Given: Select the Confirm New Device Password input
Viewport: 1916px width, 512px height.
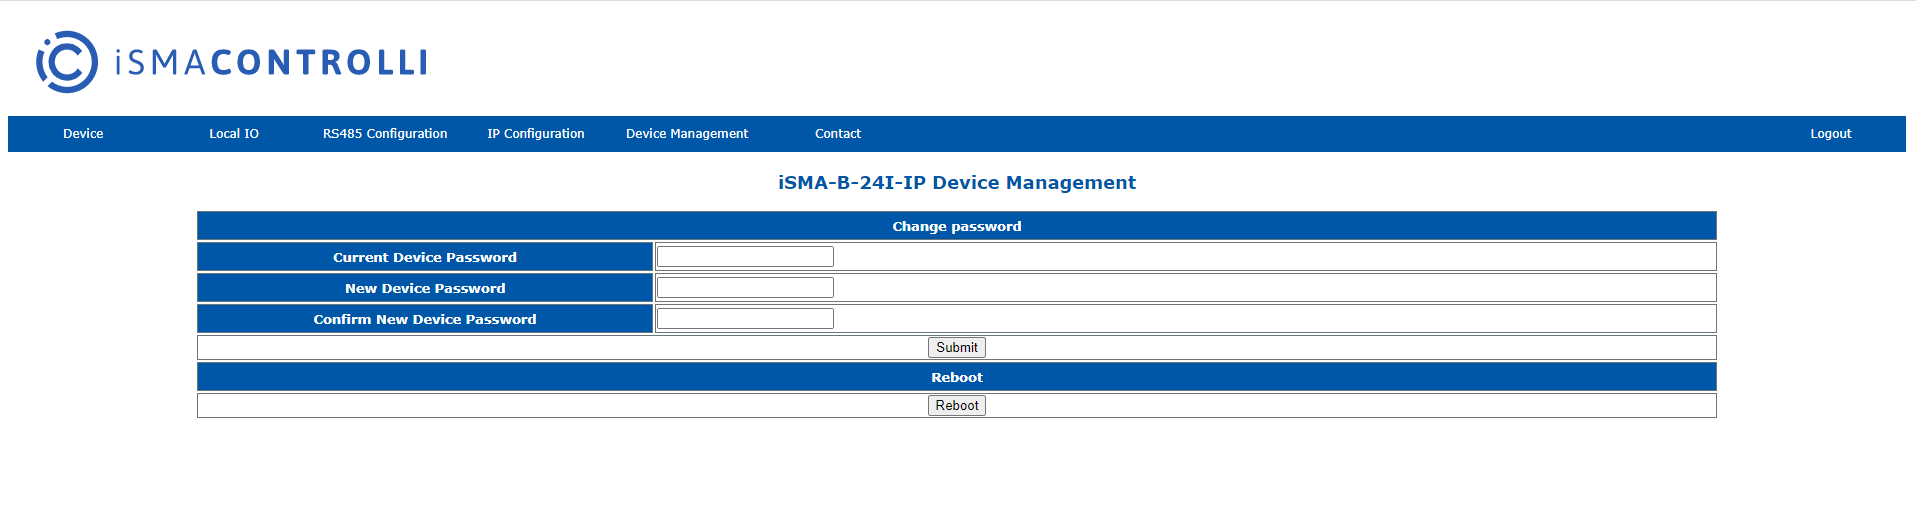Looking at the screenshot, I should [x=745, y=319].
